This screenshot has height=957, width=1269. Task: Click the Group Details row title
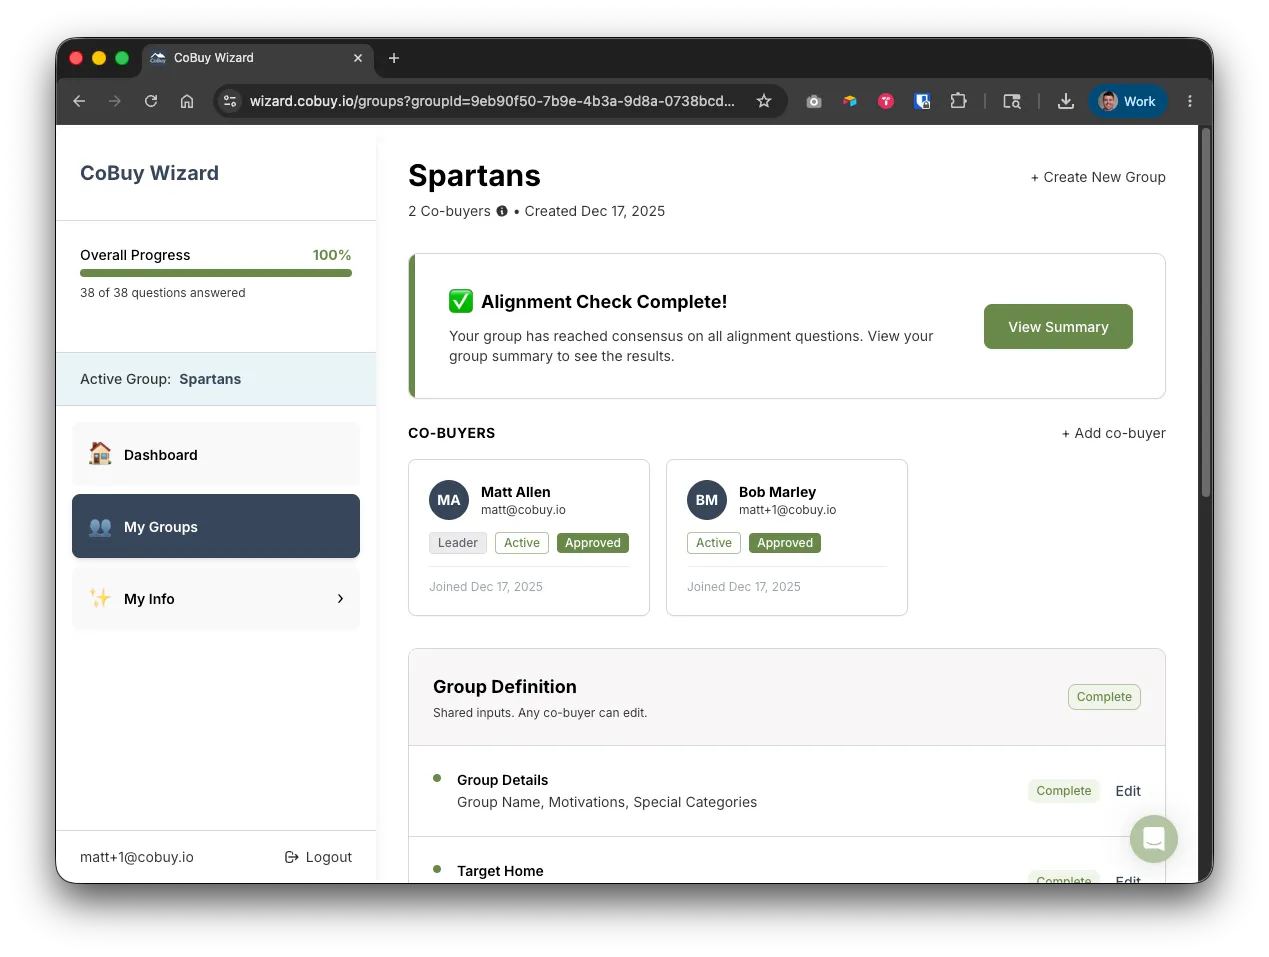point(502,780)
